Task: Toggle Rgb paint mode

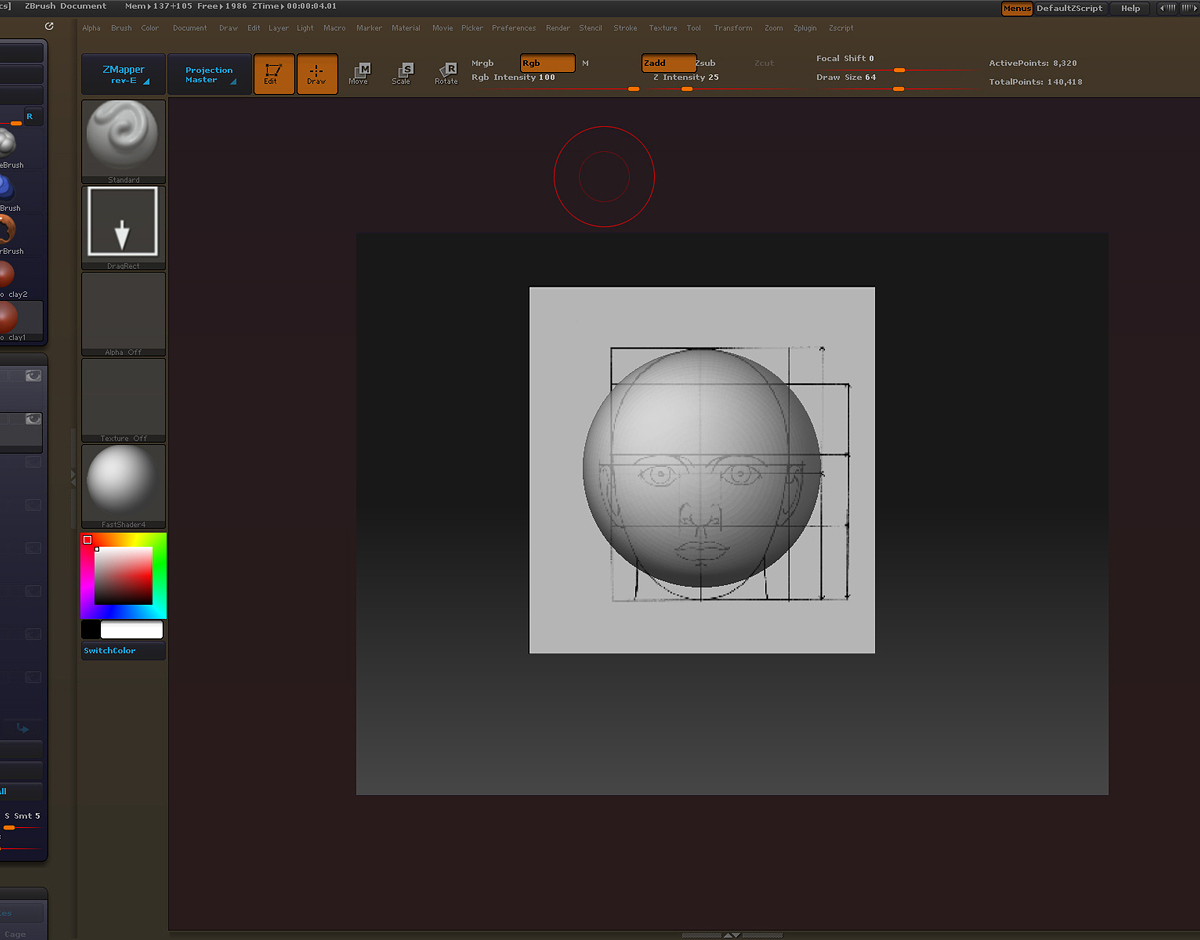Action: coord(547,63)
